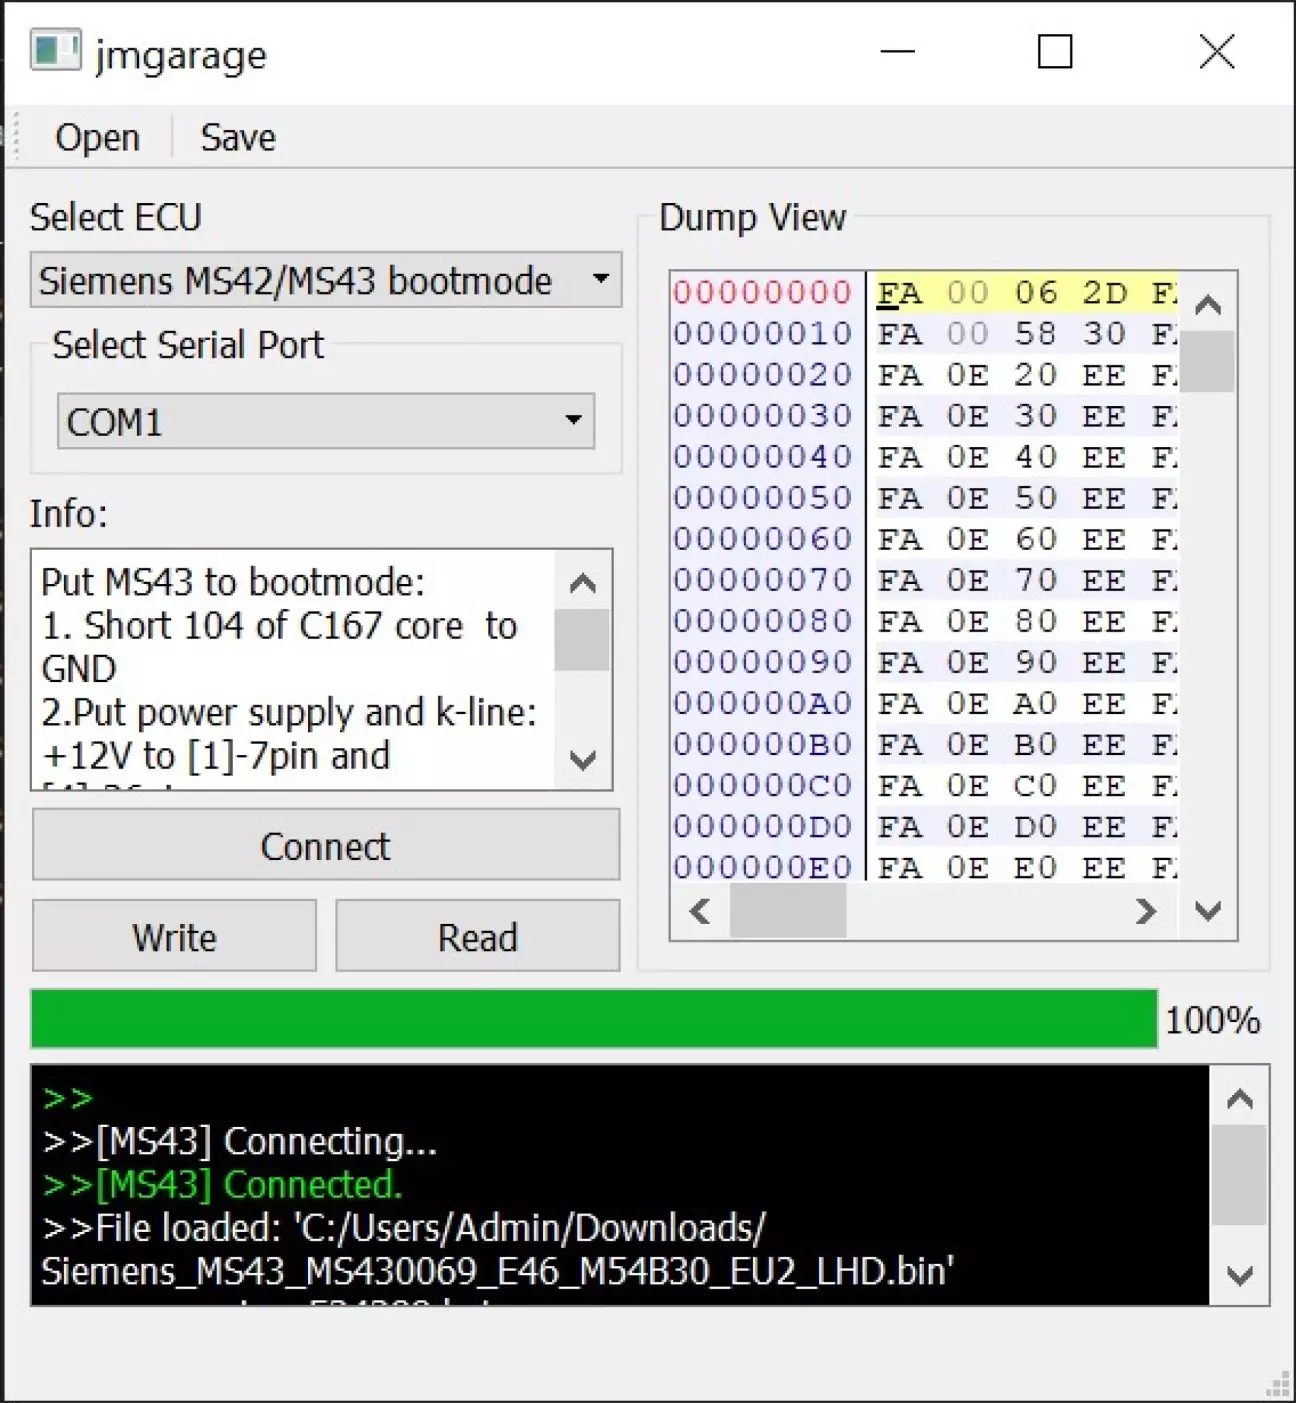Click Dump View scroll down arrow
Screen dimensions: 1296x1403
[x=1208, y=911]
